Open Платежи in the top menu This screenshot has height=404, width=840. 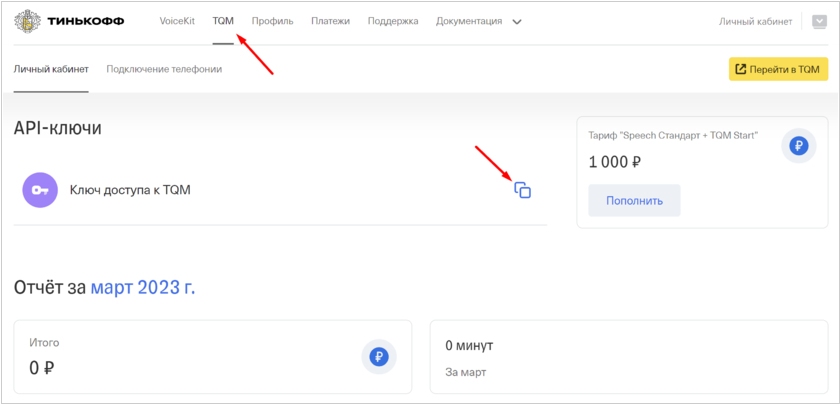(x=331, y=21)
